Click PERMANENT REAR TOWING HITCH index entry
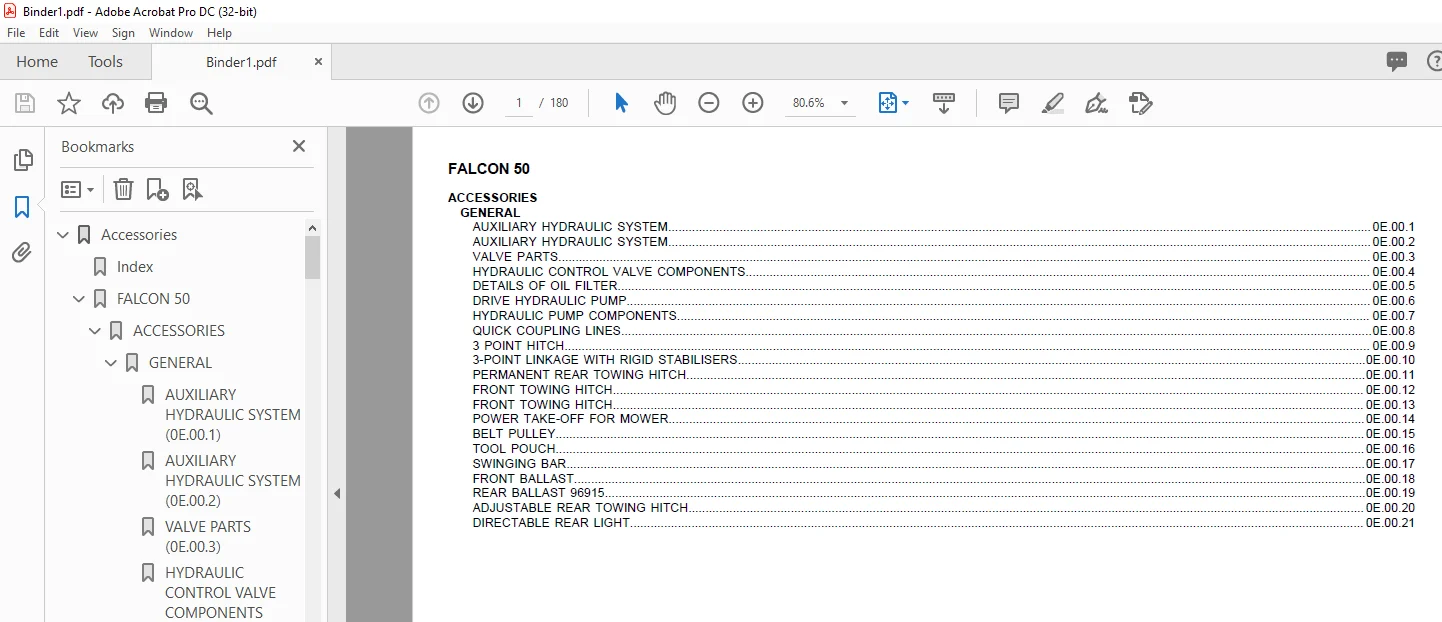This screenshot has height=622, width=1442. [579, 374]
